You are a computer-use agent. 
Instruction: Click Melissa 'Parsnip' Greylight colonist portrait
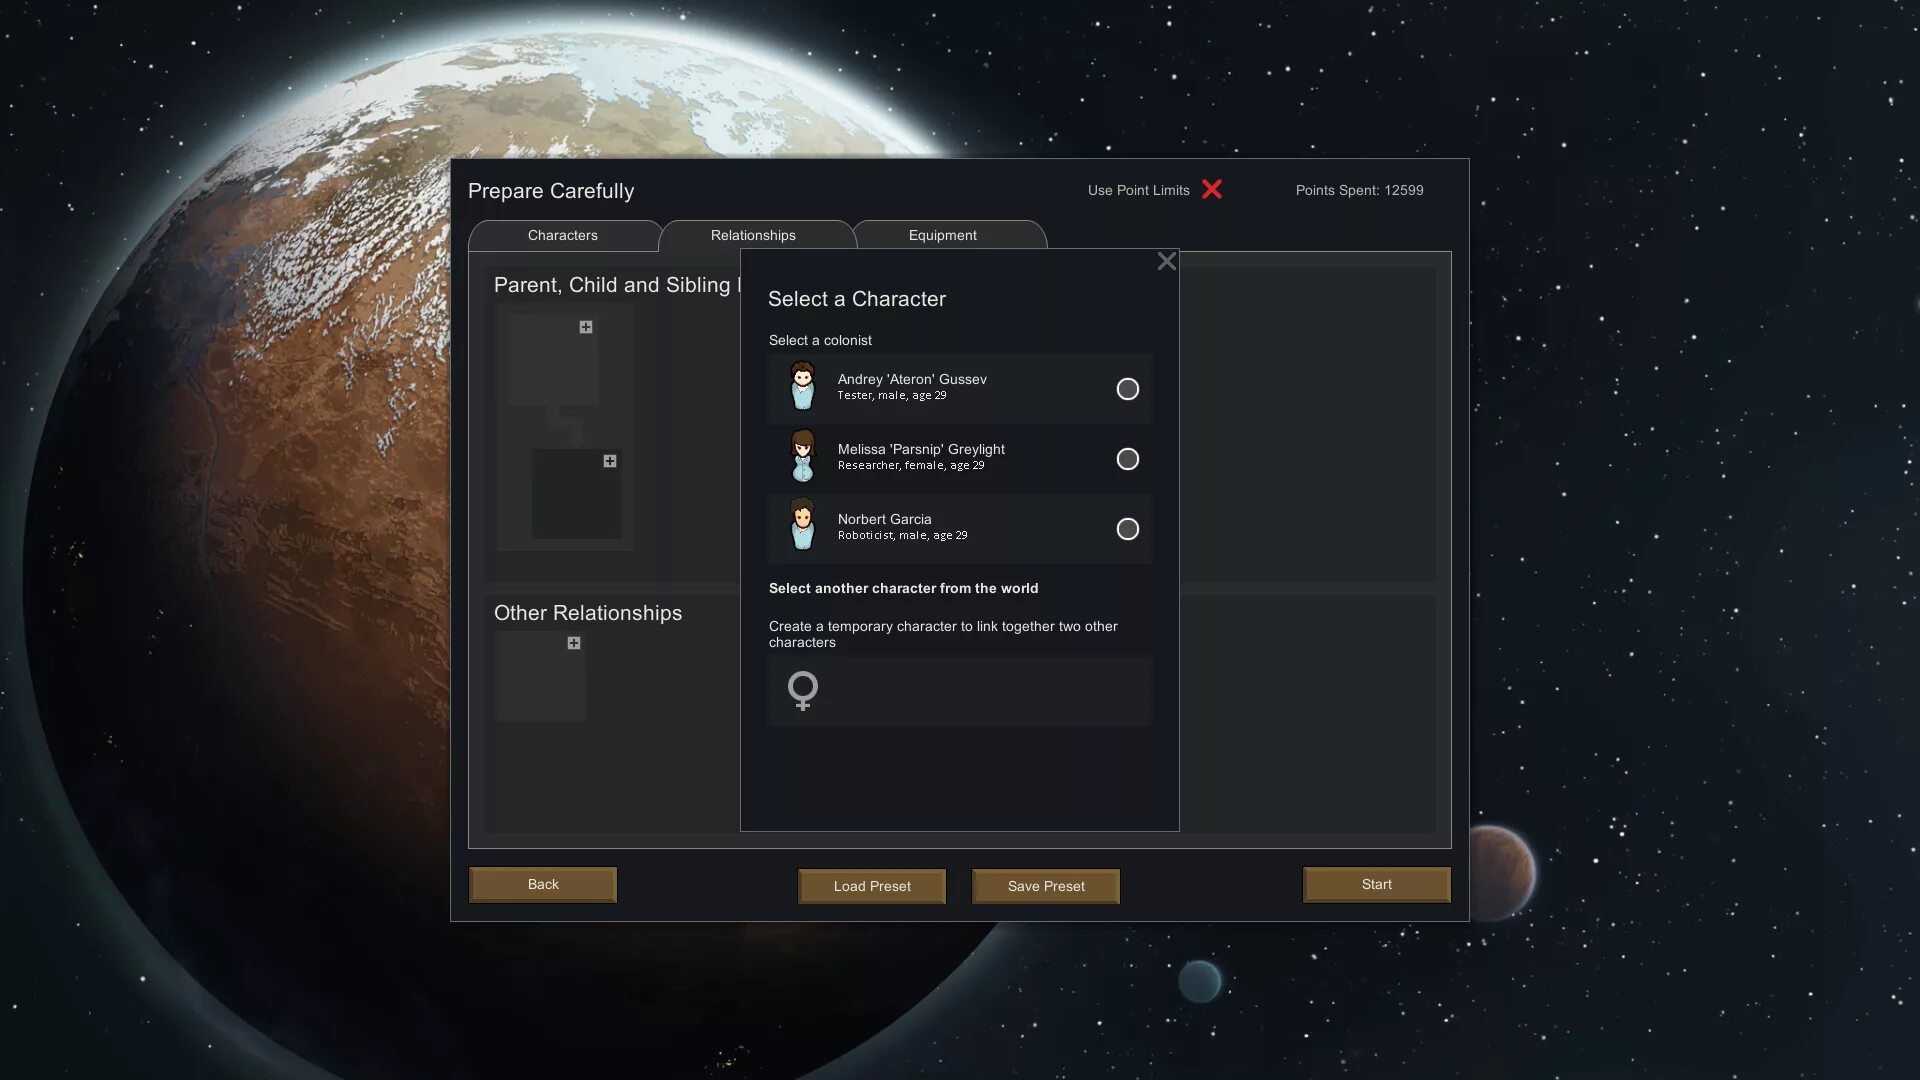click(x=802, y=458)
